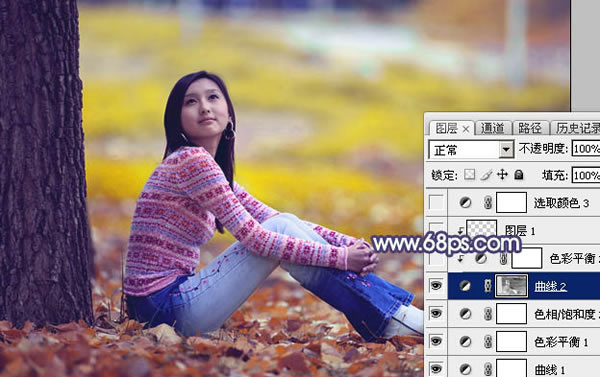Click the adjustment icon of 选取颜色 3 layer
600x377 pixels.
(x=465, y=202)
